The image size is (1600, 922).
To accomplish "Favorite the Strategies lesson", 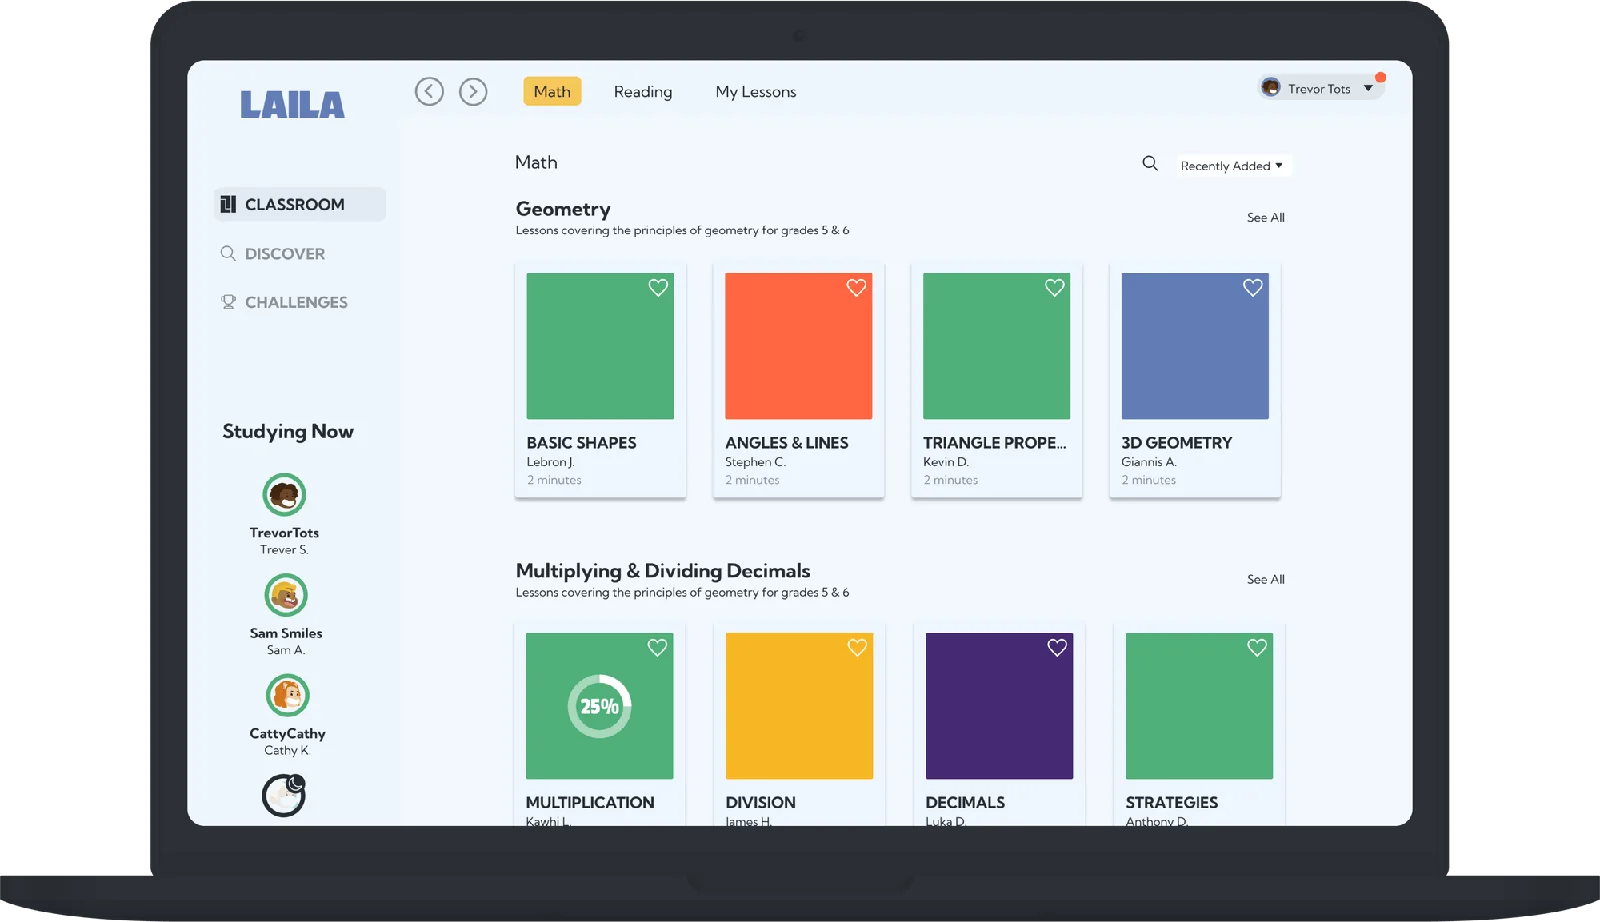I will 1257,648.
